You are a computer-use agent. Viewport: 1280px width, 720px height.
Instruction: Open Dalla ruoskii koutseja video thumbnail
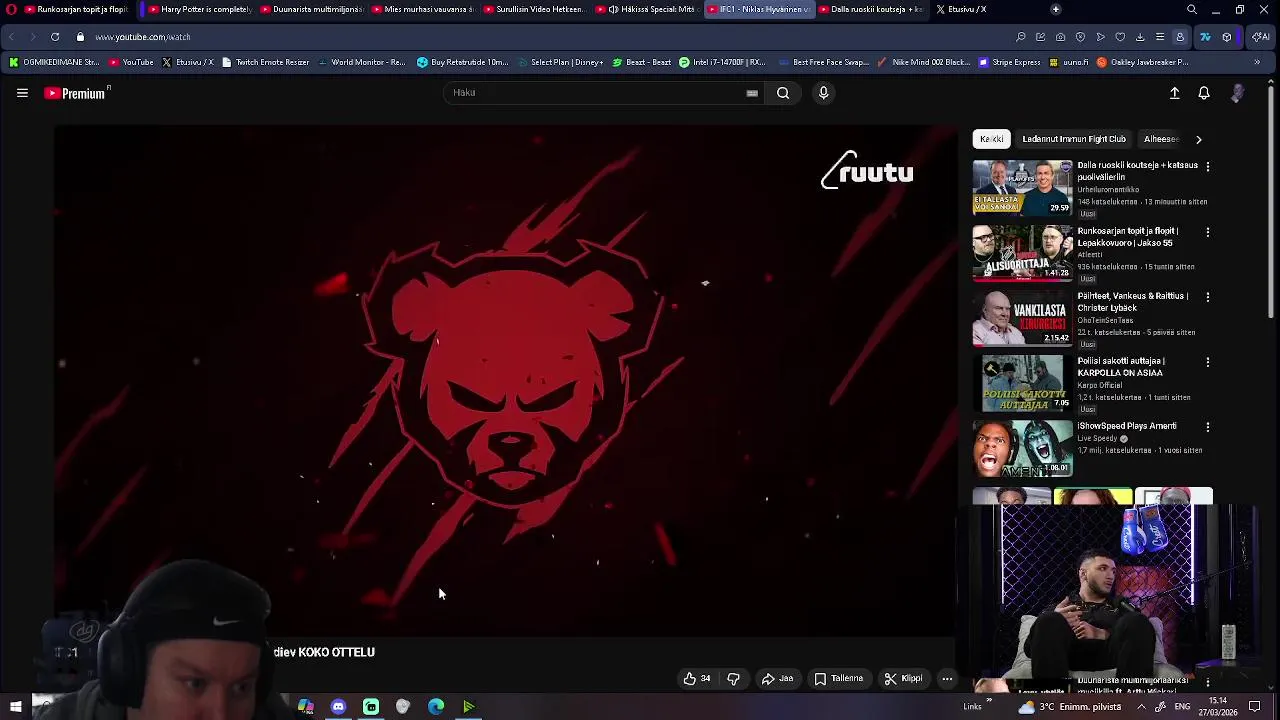click(x=1022, y=187)
